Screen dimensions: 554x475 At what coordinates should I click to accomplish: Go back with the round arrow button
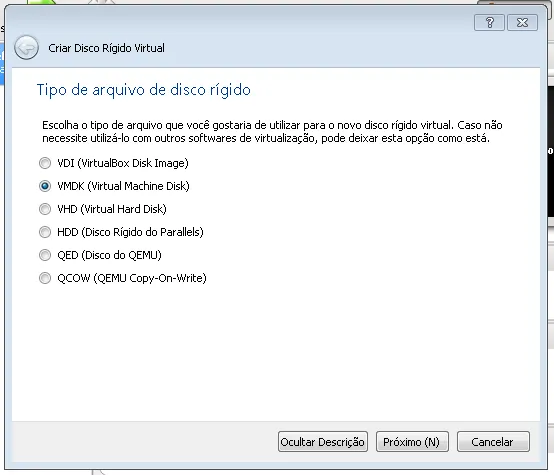tap(26, 48)
